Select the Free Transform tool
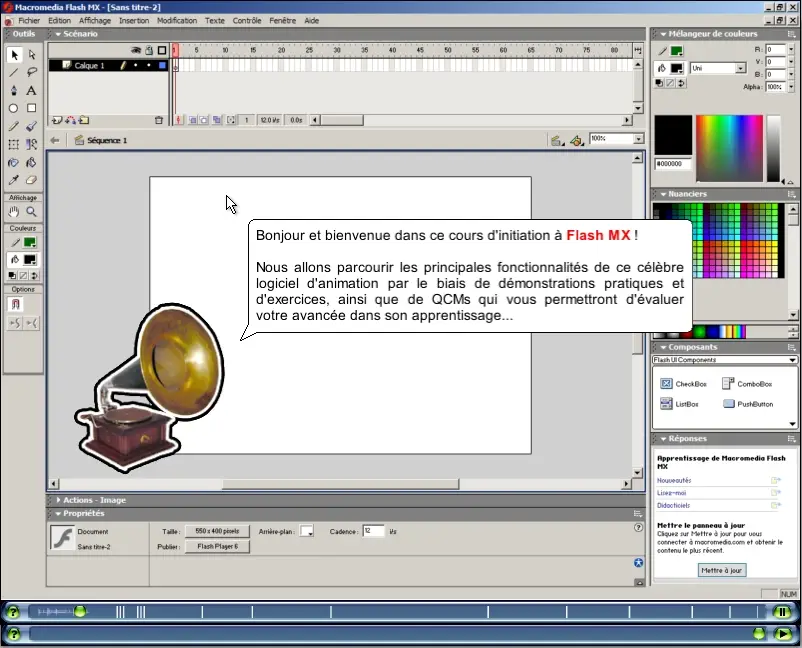Screen dimensions: 802x648 (x=14, y=144)
